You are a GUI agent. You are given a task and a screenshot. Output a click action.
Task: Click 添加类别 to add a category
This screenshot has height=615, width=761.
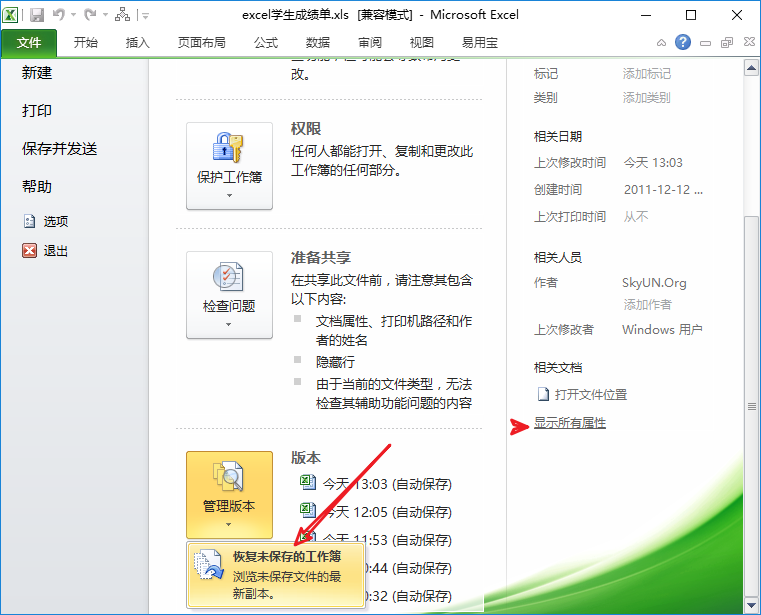(x=646, y=98)
